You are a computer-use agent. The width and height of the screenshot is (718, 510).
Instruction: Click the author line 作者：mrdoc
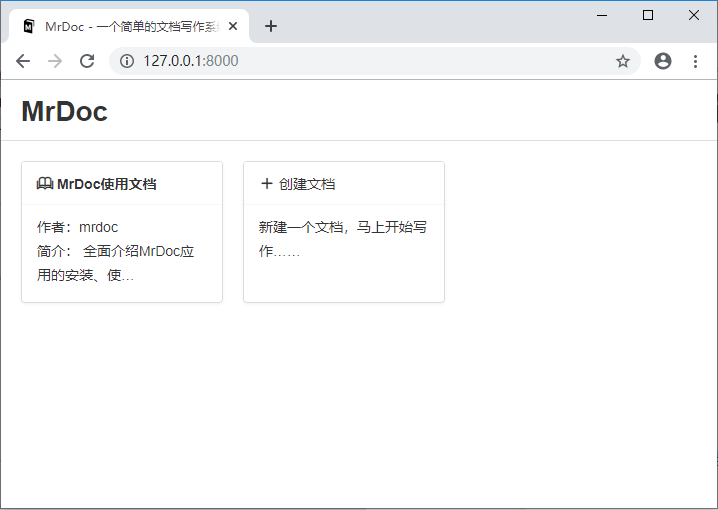78,227
